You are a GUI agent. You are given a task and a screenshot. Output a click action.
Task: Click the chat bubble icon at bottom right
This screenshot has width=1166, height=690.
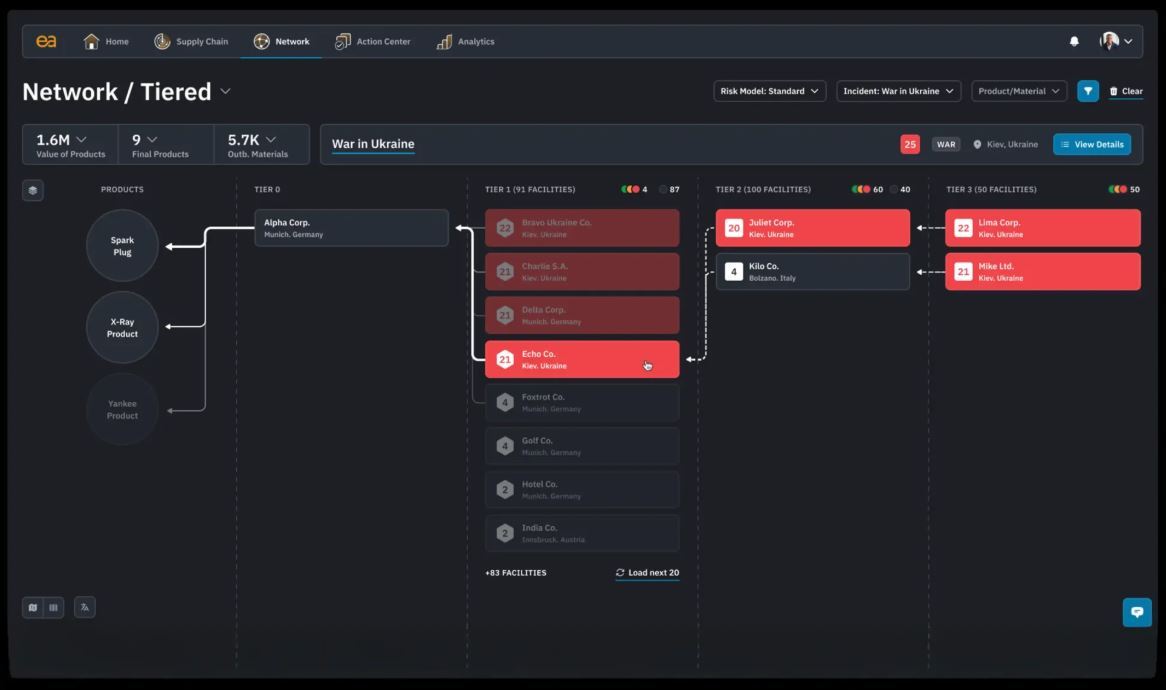(1136, 612)
